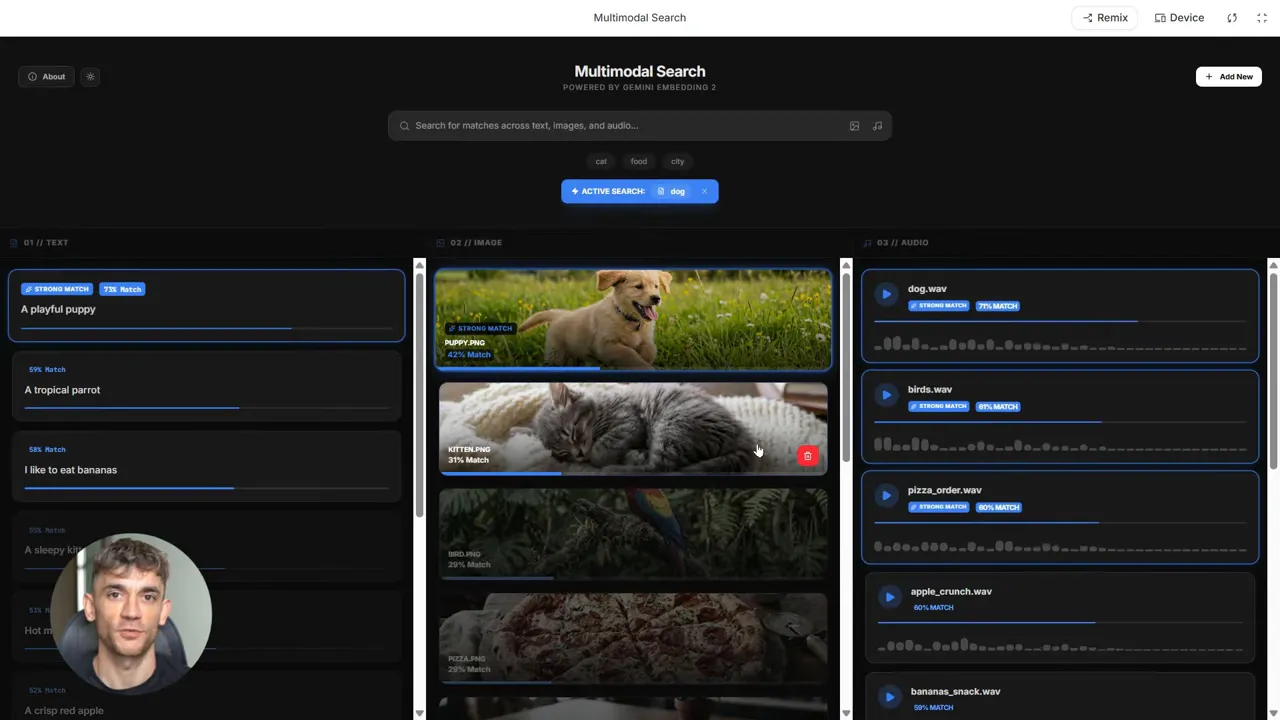The image size is (1280, 720).
Task: Click the 01 // TEXT column header
Action: tap(39, 243)
